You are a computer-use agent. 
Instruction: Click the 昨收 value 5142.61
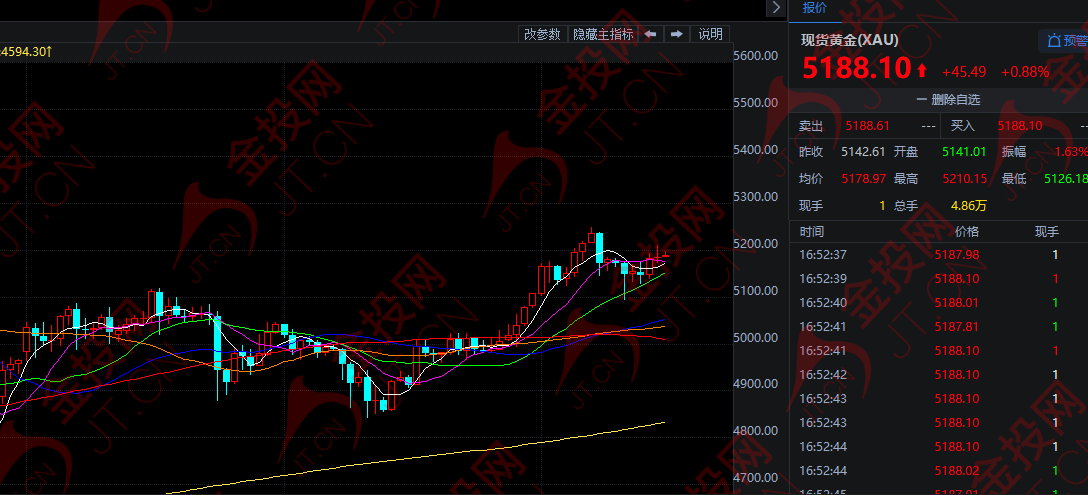(x=863, y=151)
